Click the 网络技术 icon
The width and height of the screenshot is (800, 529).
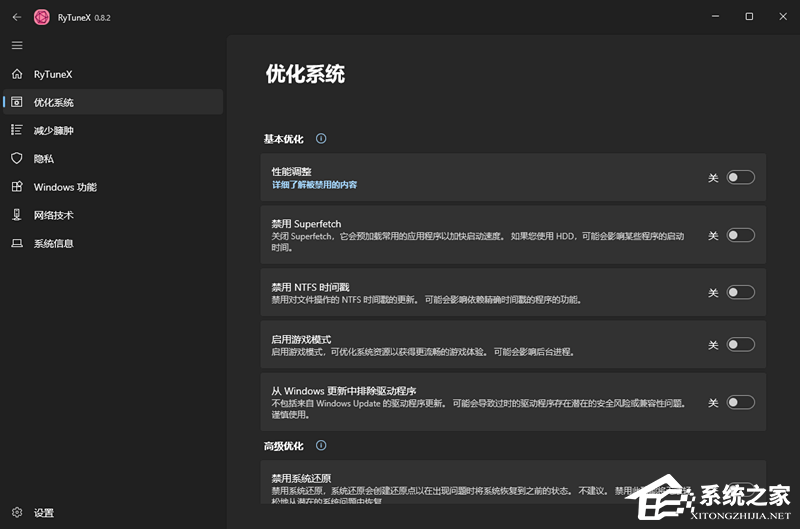(17, 215)
